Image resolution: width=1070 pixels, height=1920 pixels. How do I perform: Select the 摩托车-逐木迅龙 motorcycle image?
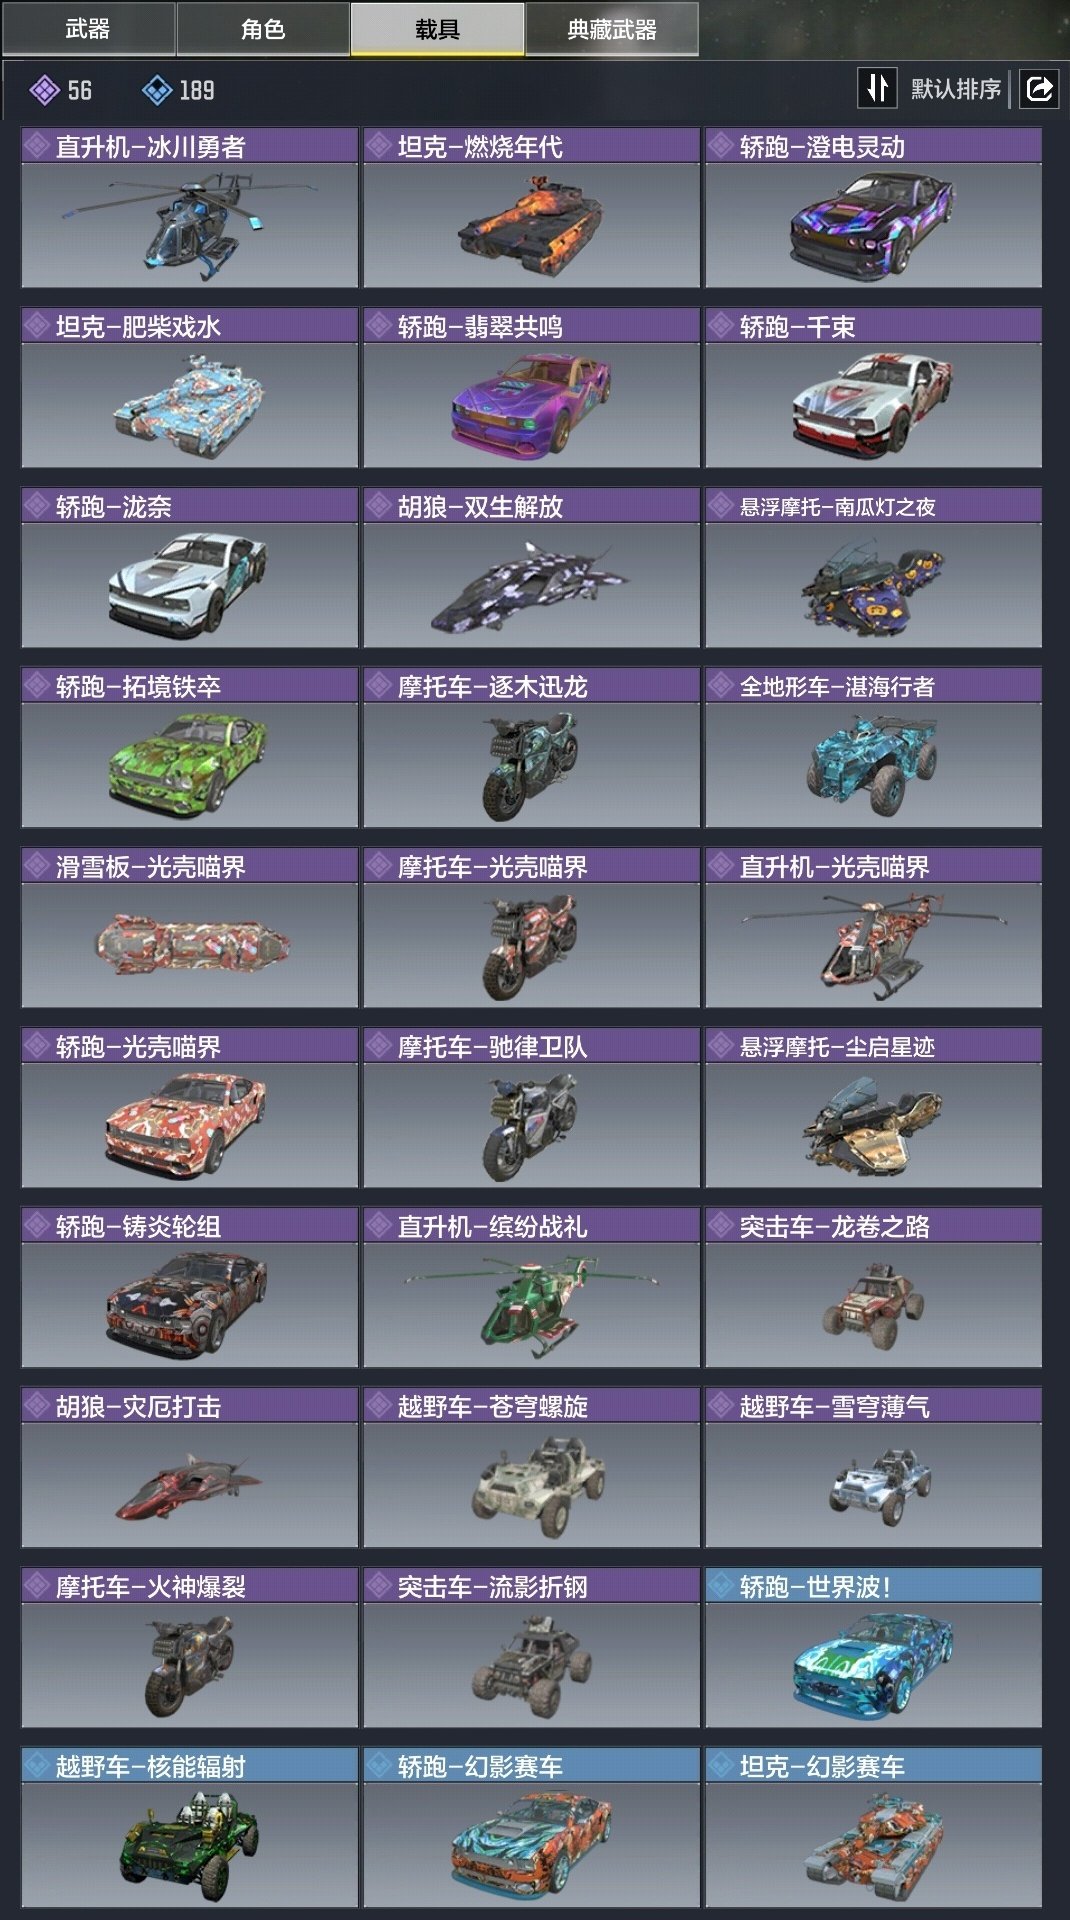[531, 766]
